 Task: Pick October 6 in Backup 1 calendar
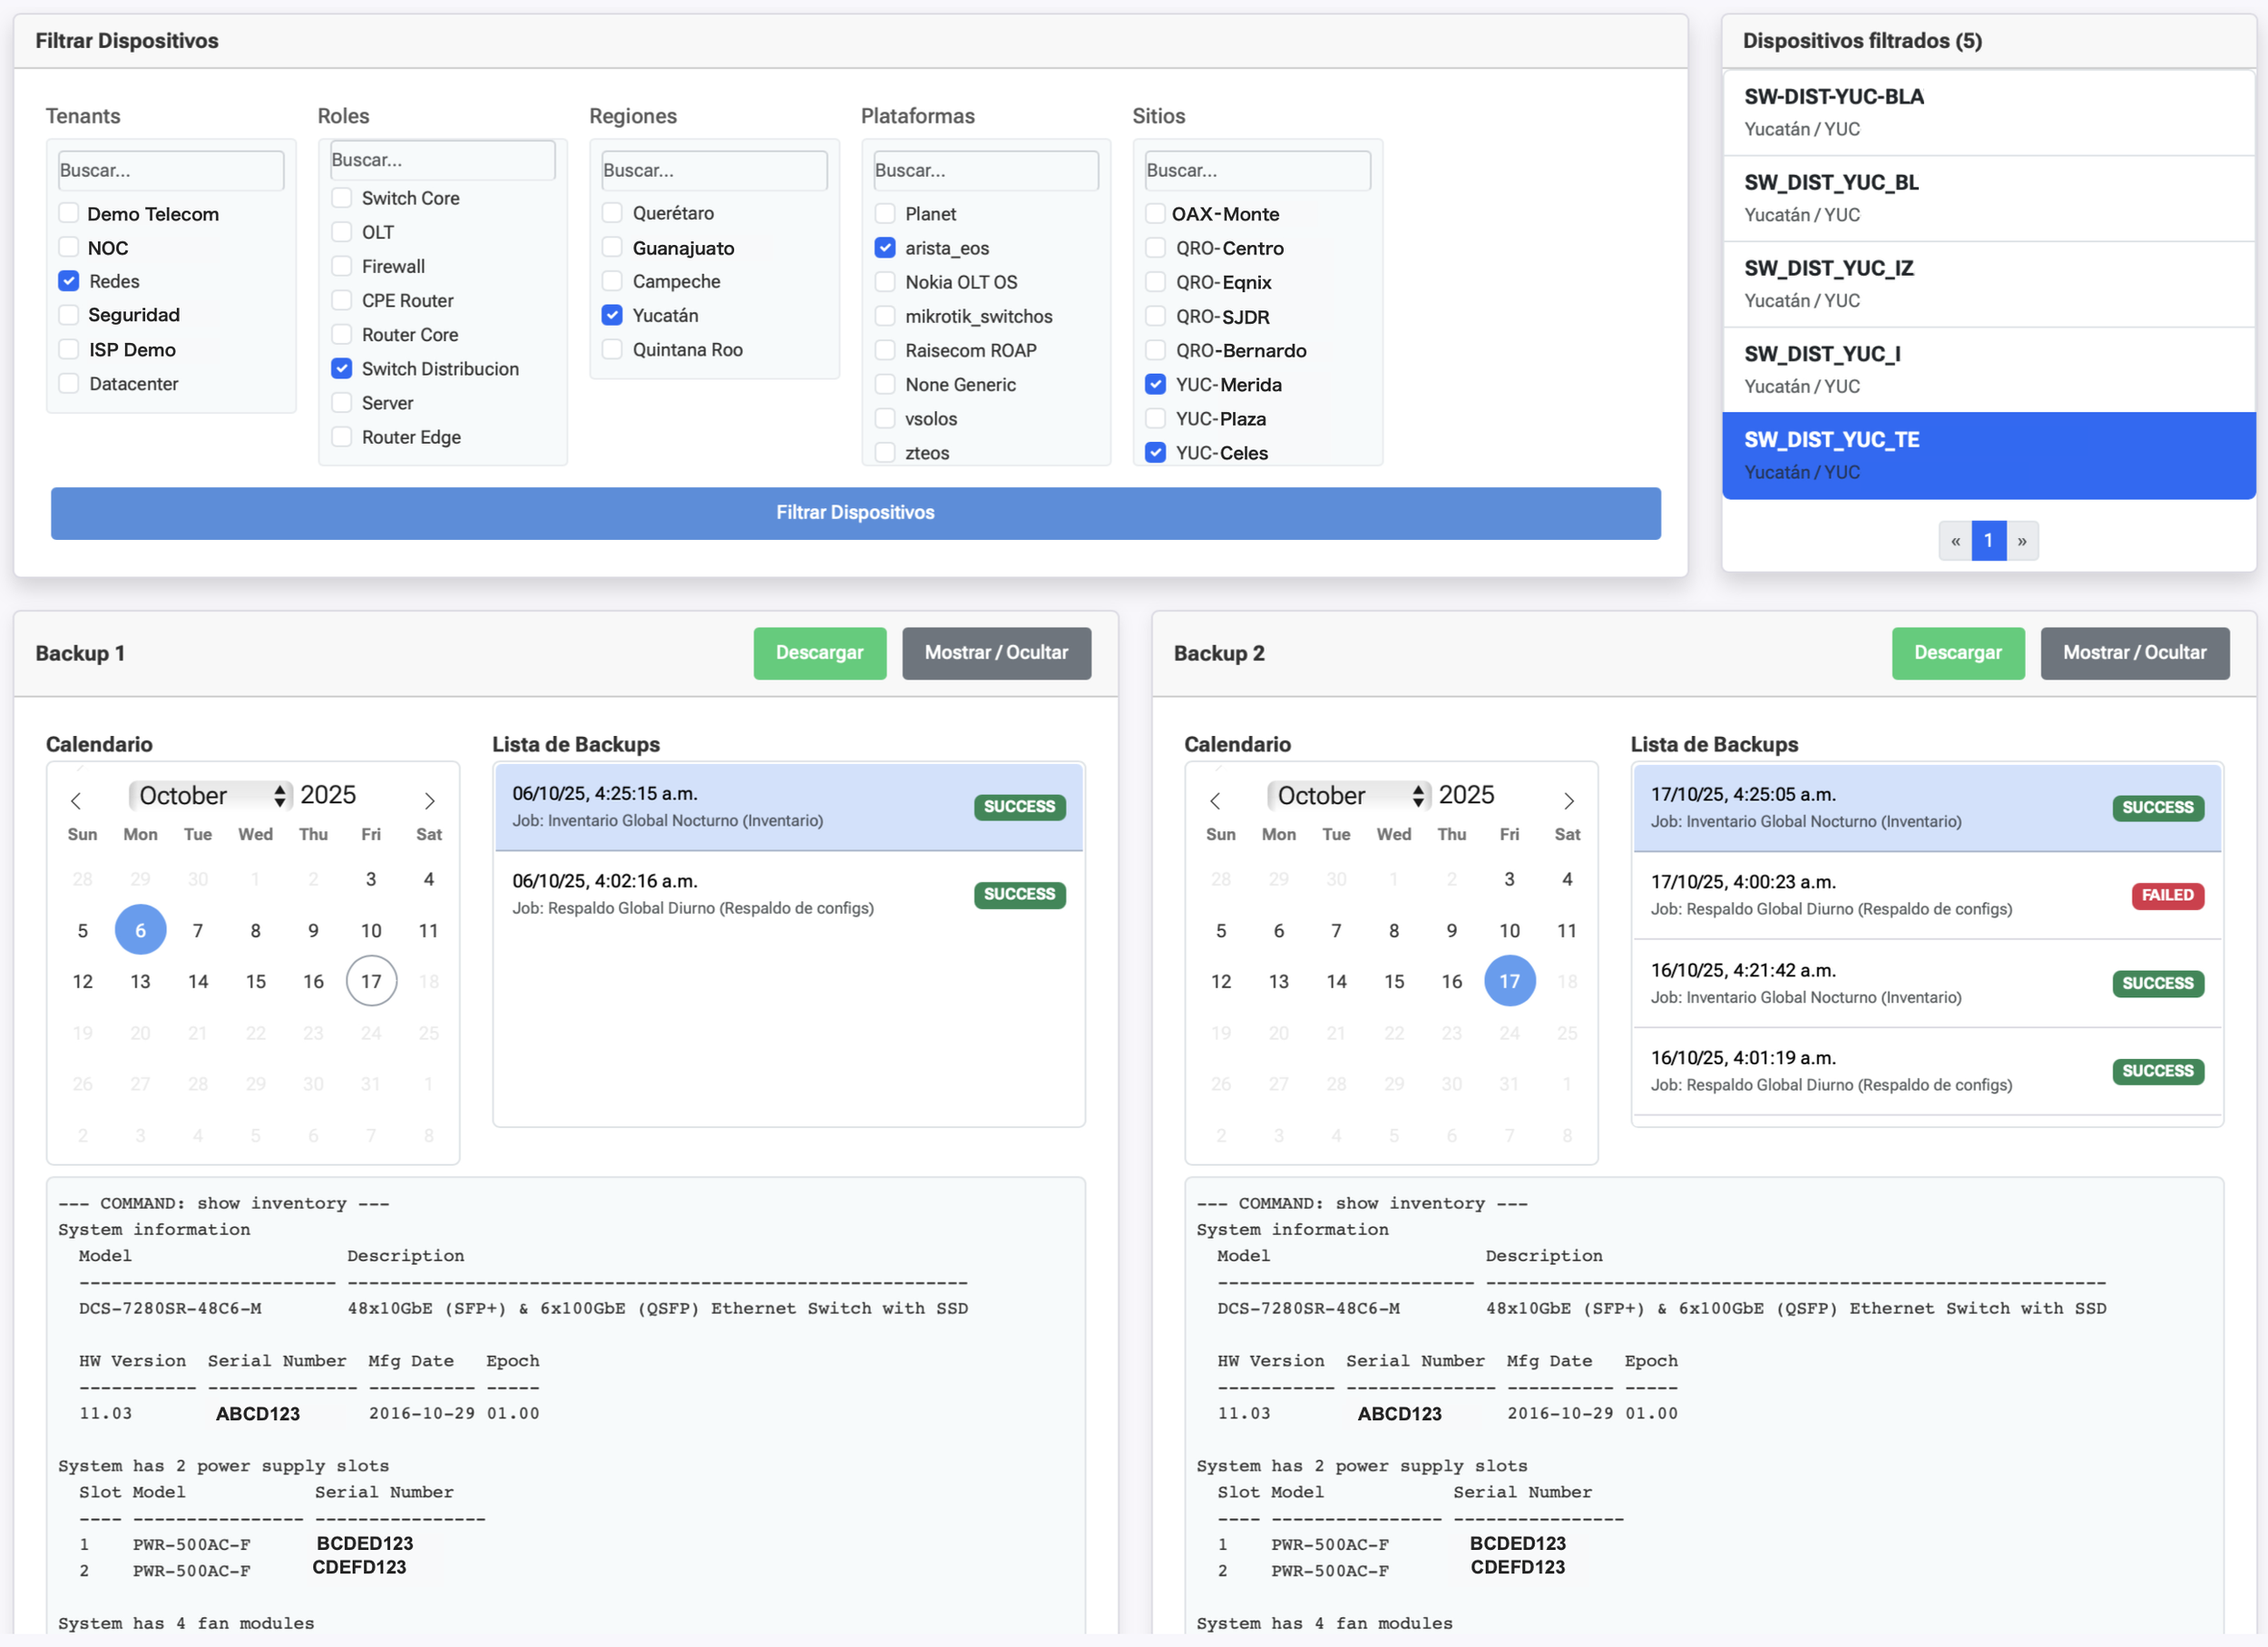tap(140, 930)
